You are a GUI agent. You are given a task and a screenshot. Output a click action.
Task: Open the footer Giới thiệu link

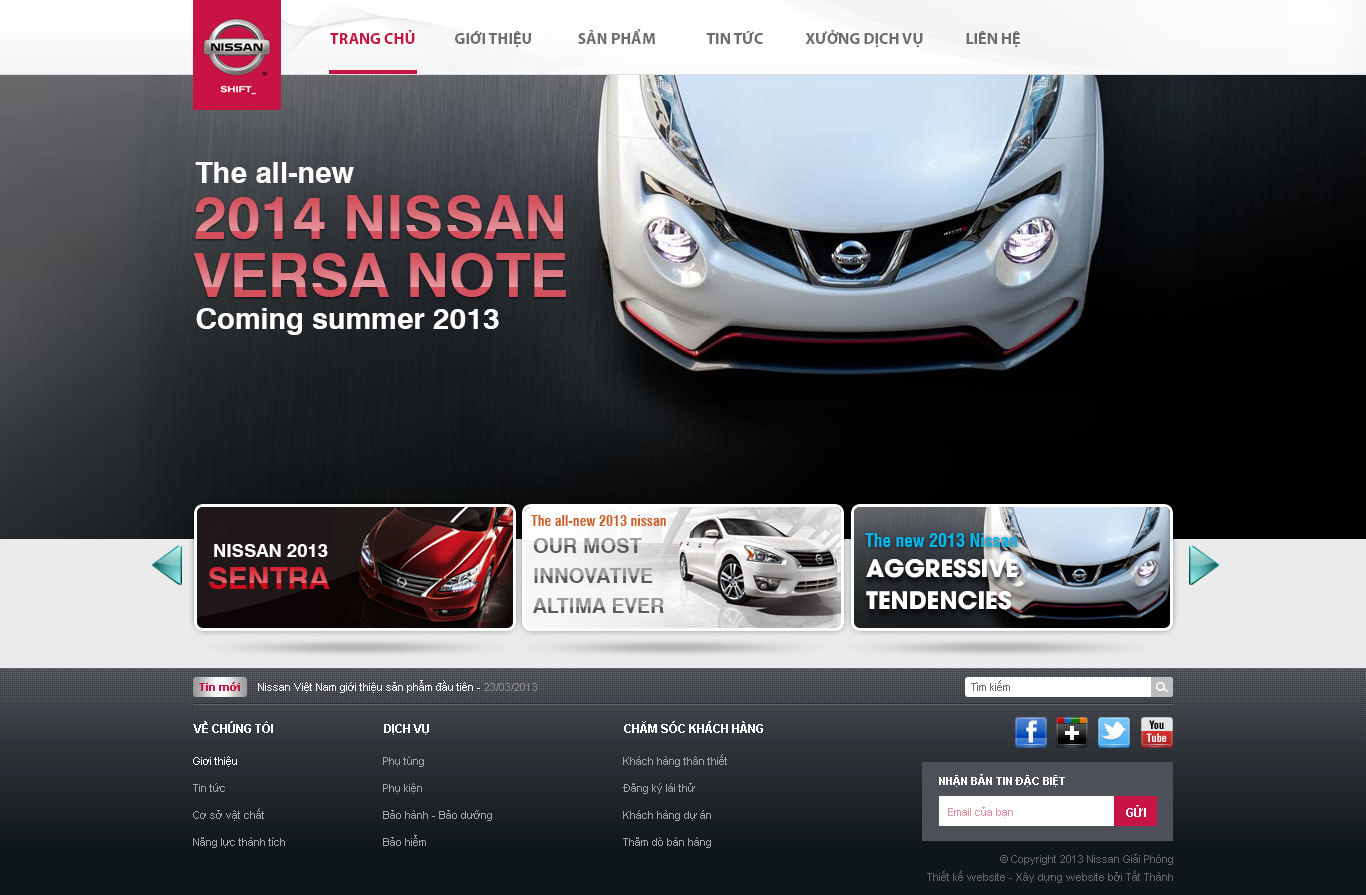pos(215,761)
